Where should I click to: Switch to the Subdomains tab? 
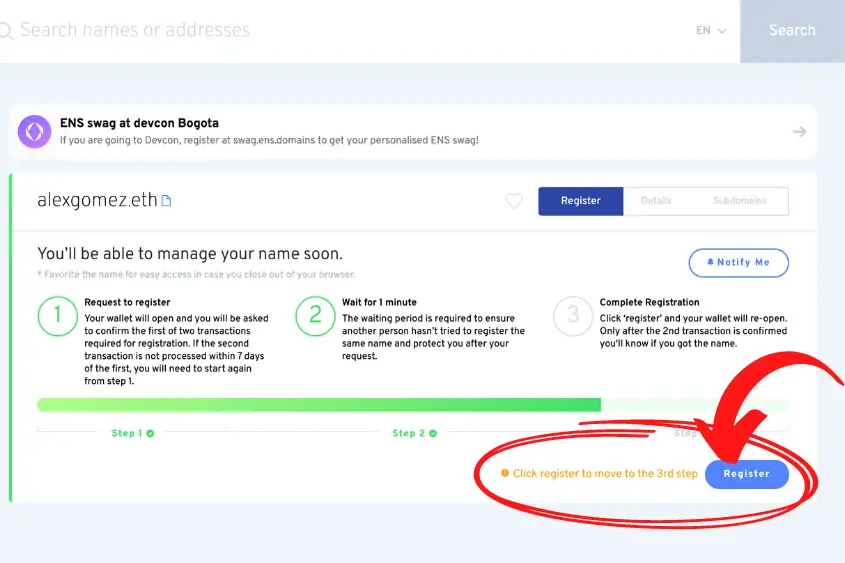[739, 201]
